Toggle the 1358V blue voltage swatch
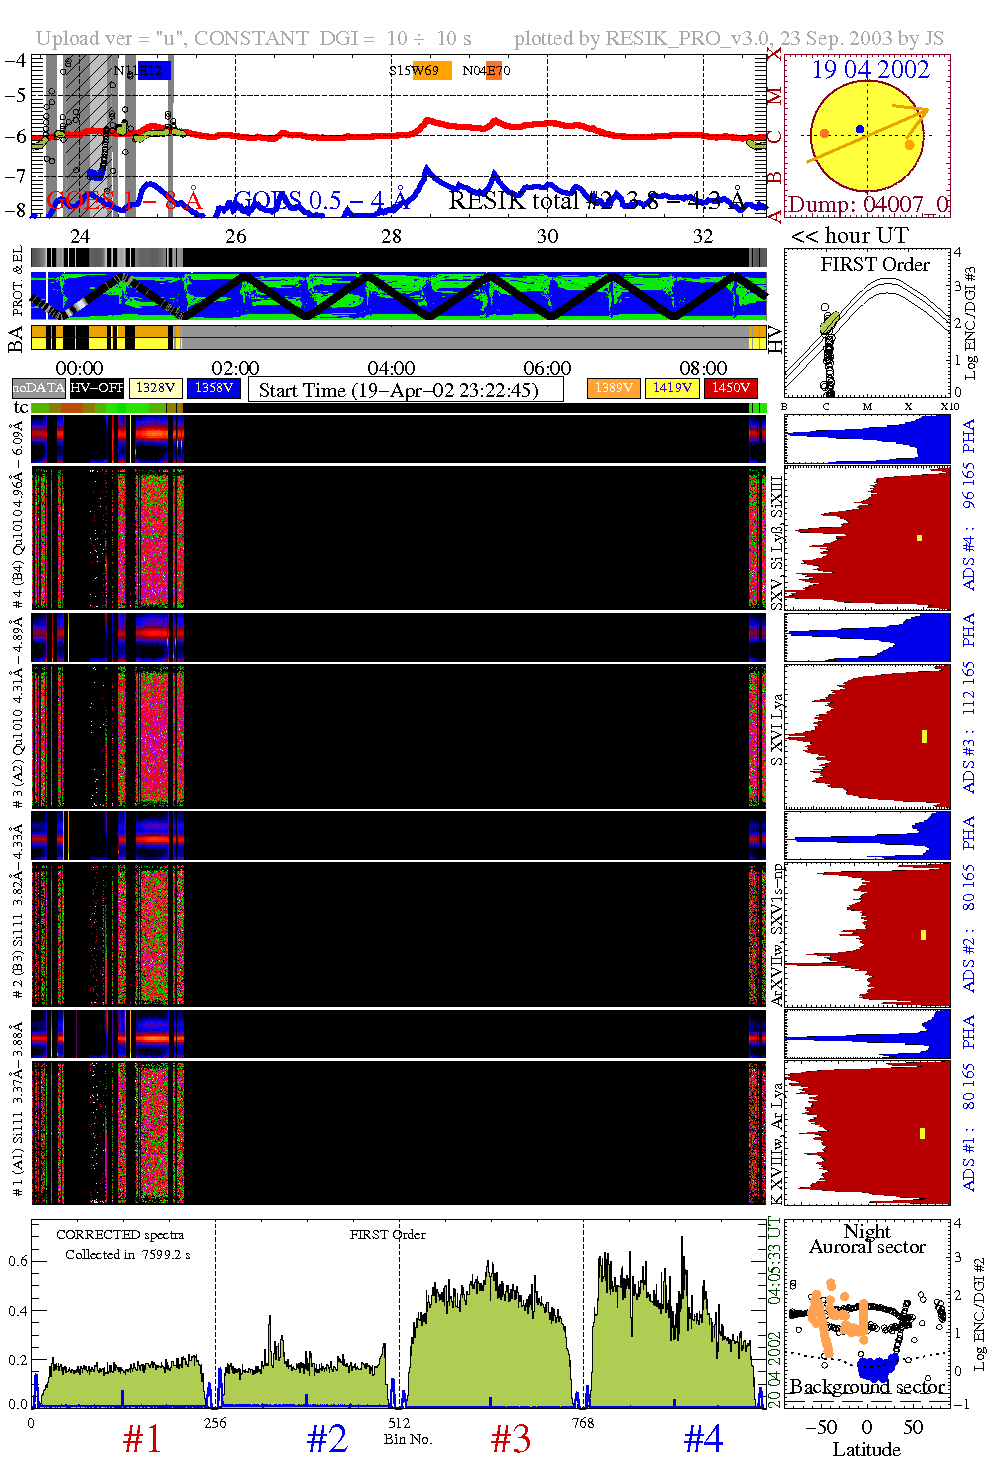1004x1477 pixels. (214, 388)
